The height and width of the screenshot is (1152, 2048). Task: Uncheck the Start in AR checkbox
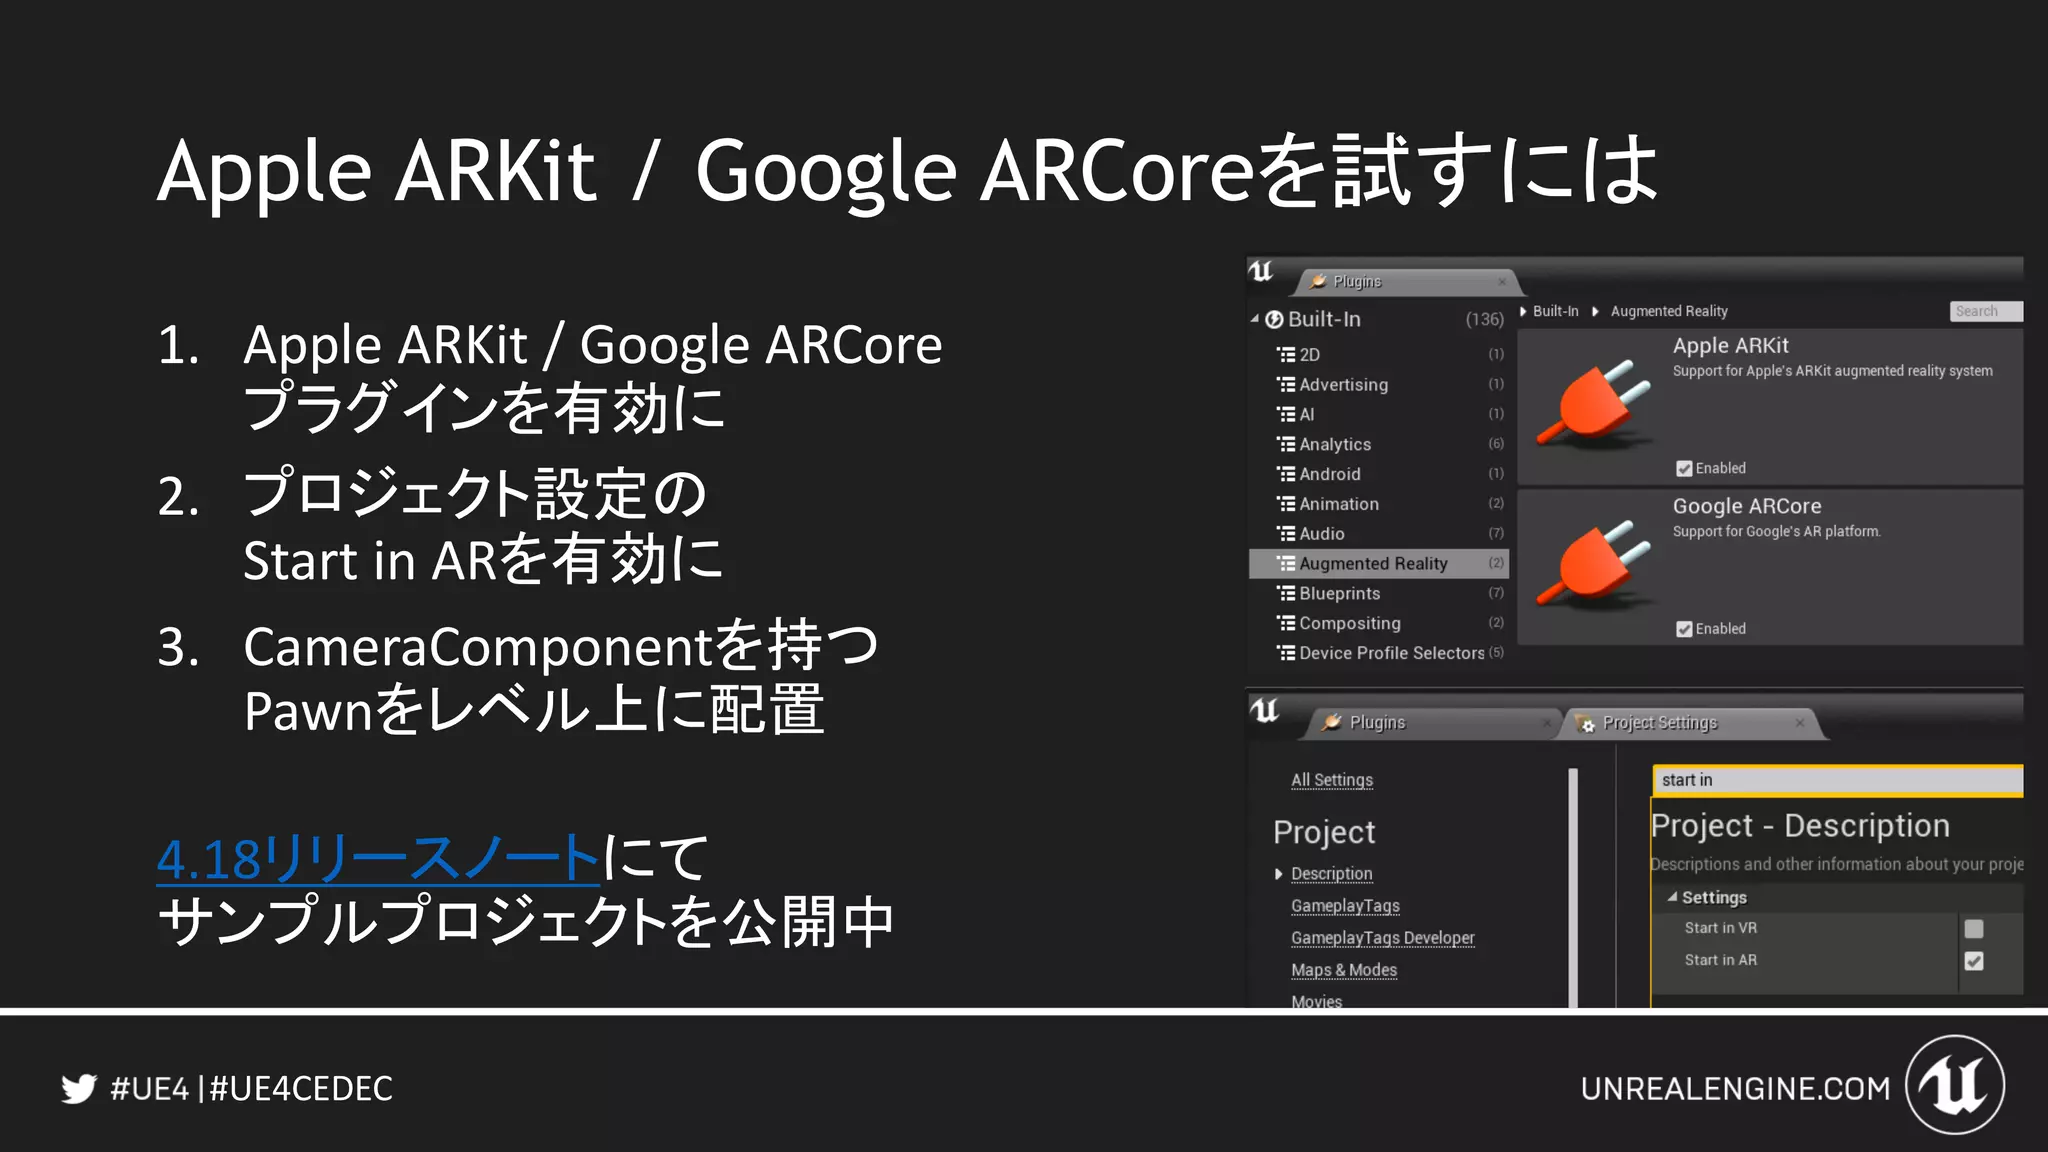(1974, 961)
